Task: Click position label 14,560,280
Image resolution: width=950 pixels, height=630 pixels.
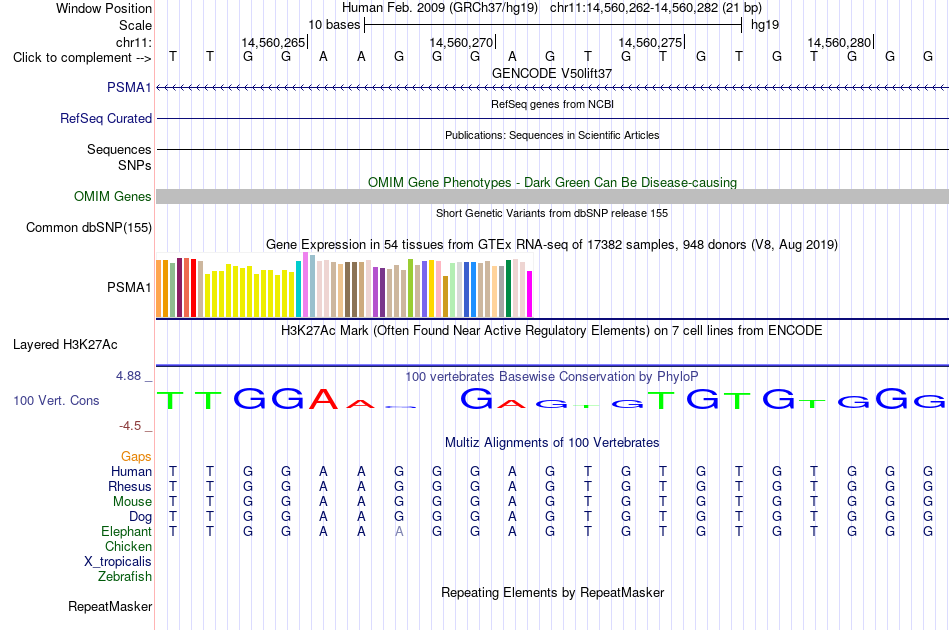Action: coord(839,42)
